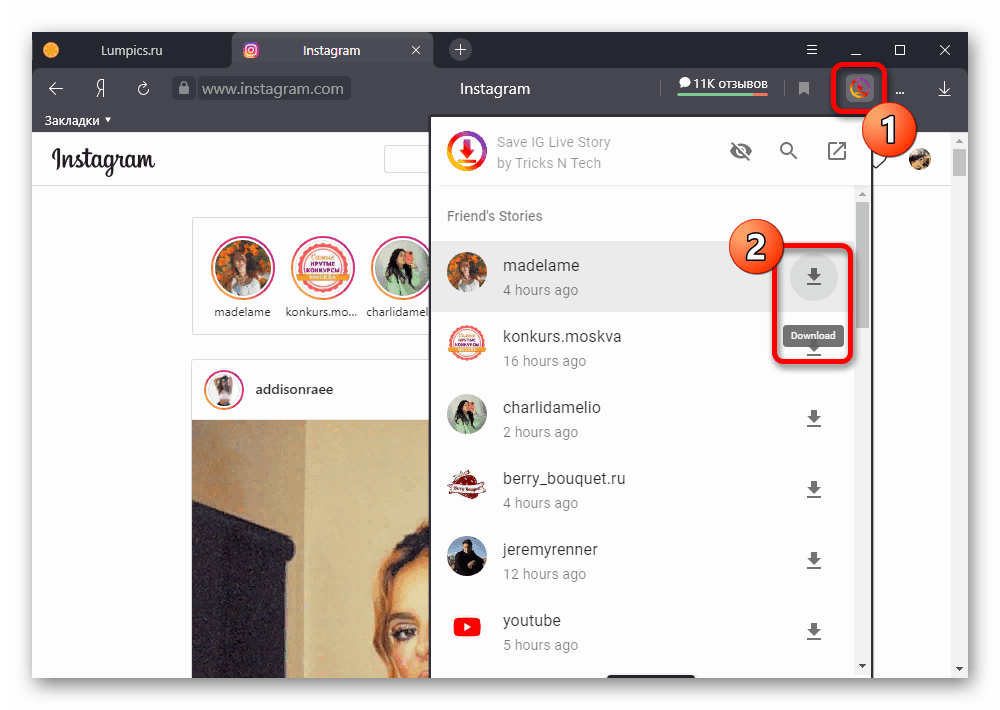Select jeremyrenner in stories list

[643, 560]
